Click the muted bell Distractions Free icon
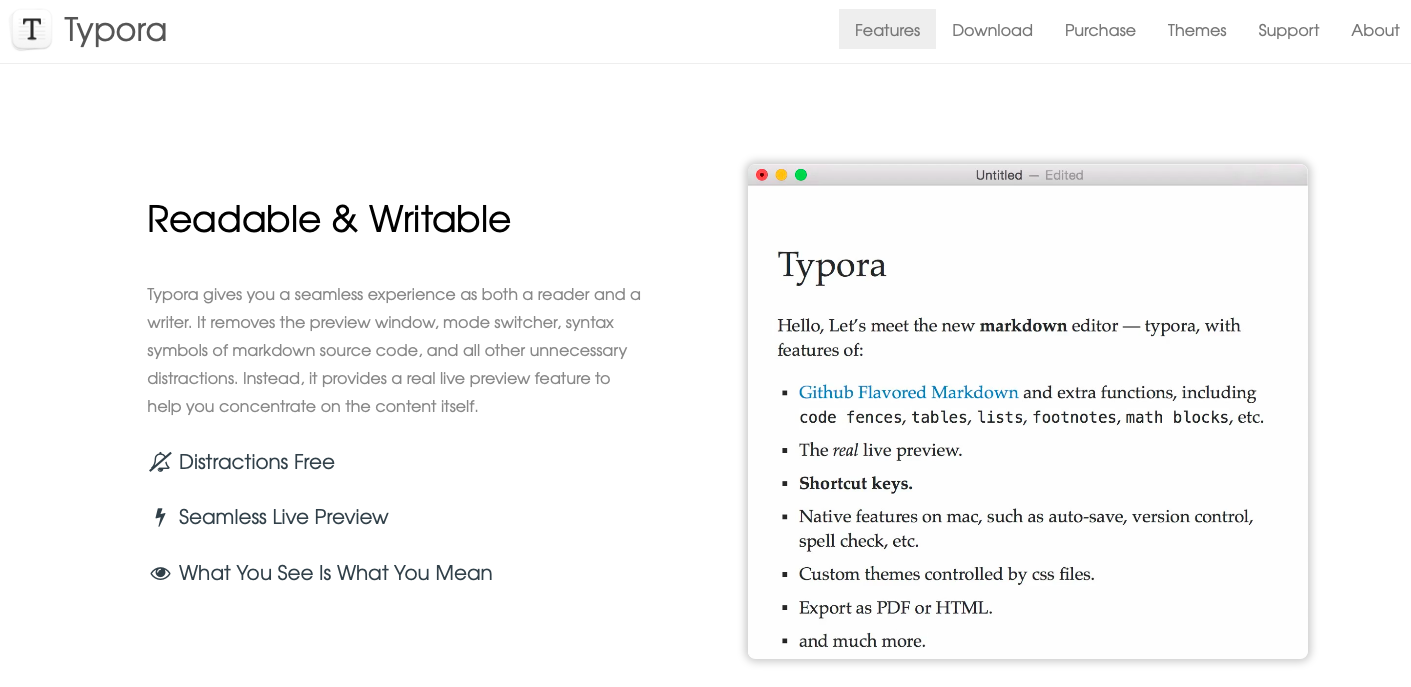1411x687 pixels. pos(159,462)
